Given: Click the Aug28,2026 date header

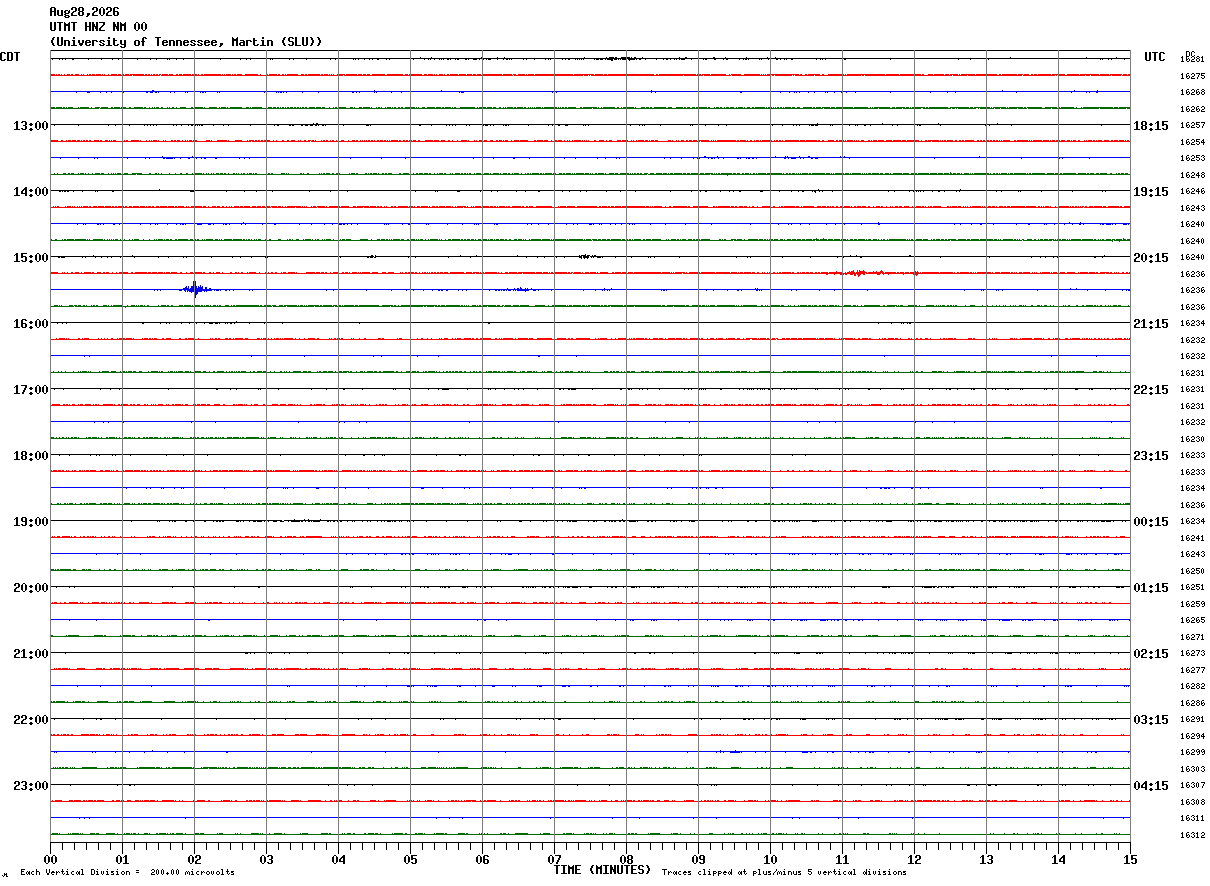Looking at the screenshot, I should 84,12.
